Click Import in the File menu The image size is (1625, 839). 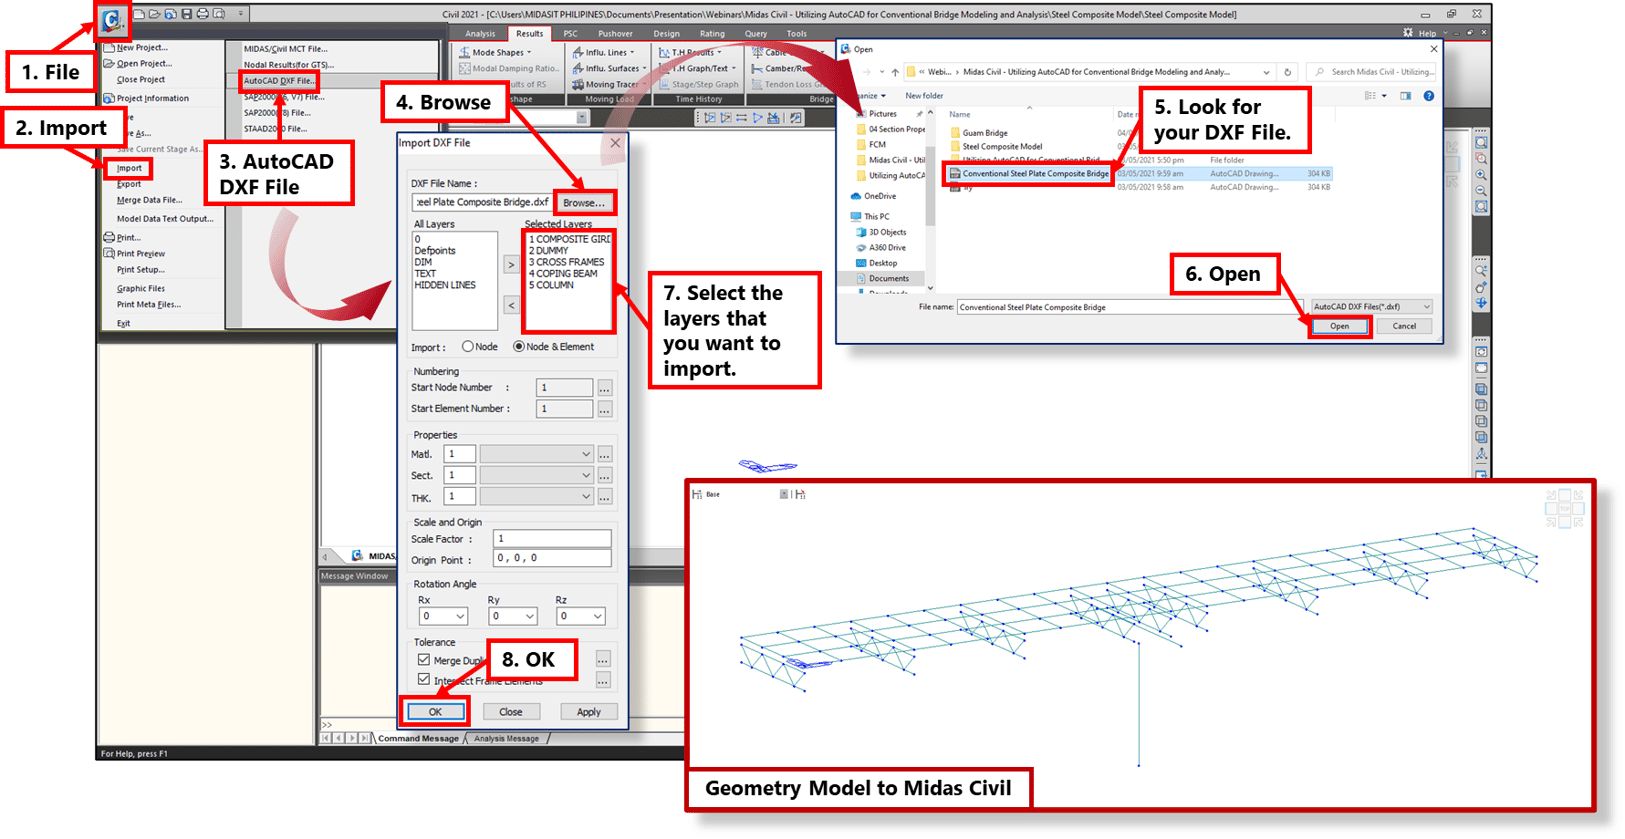pos(129,168)
